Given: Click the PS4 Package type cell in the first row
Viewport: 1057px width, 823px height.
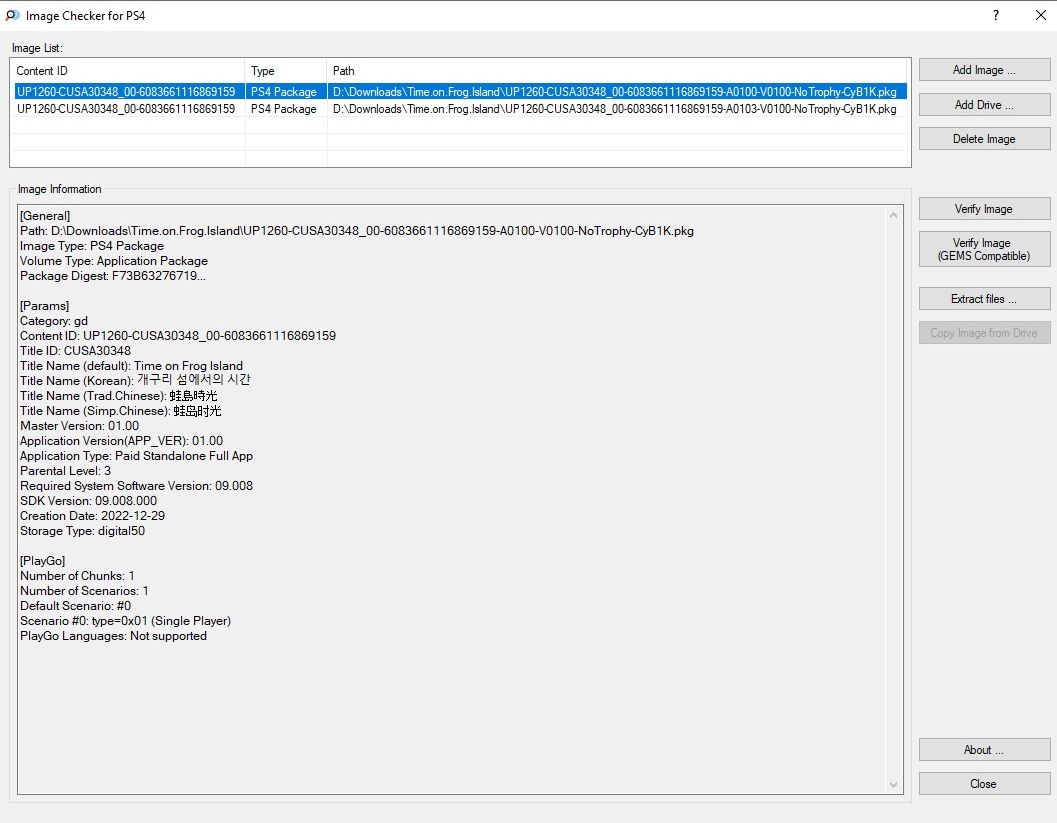Looking at the screenshot, I should [284, 92].
